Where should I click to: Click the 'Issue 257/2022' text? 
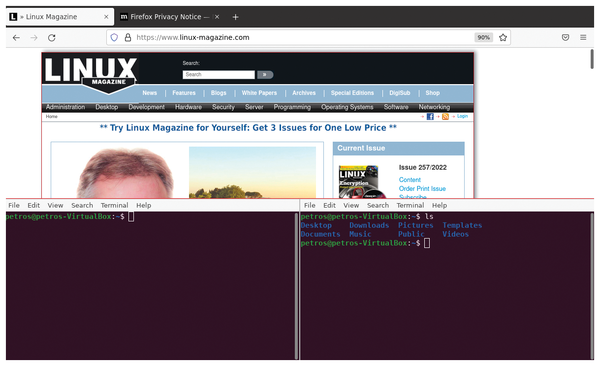(x=422, y=167)
